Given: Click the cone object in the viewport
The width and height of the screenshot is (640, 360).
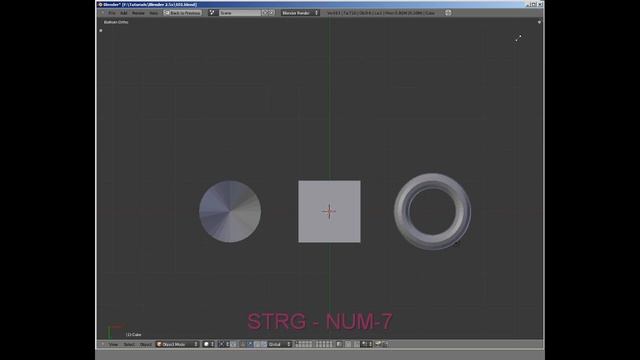Looking at the screenshot, I should (230, 211).
